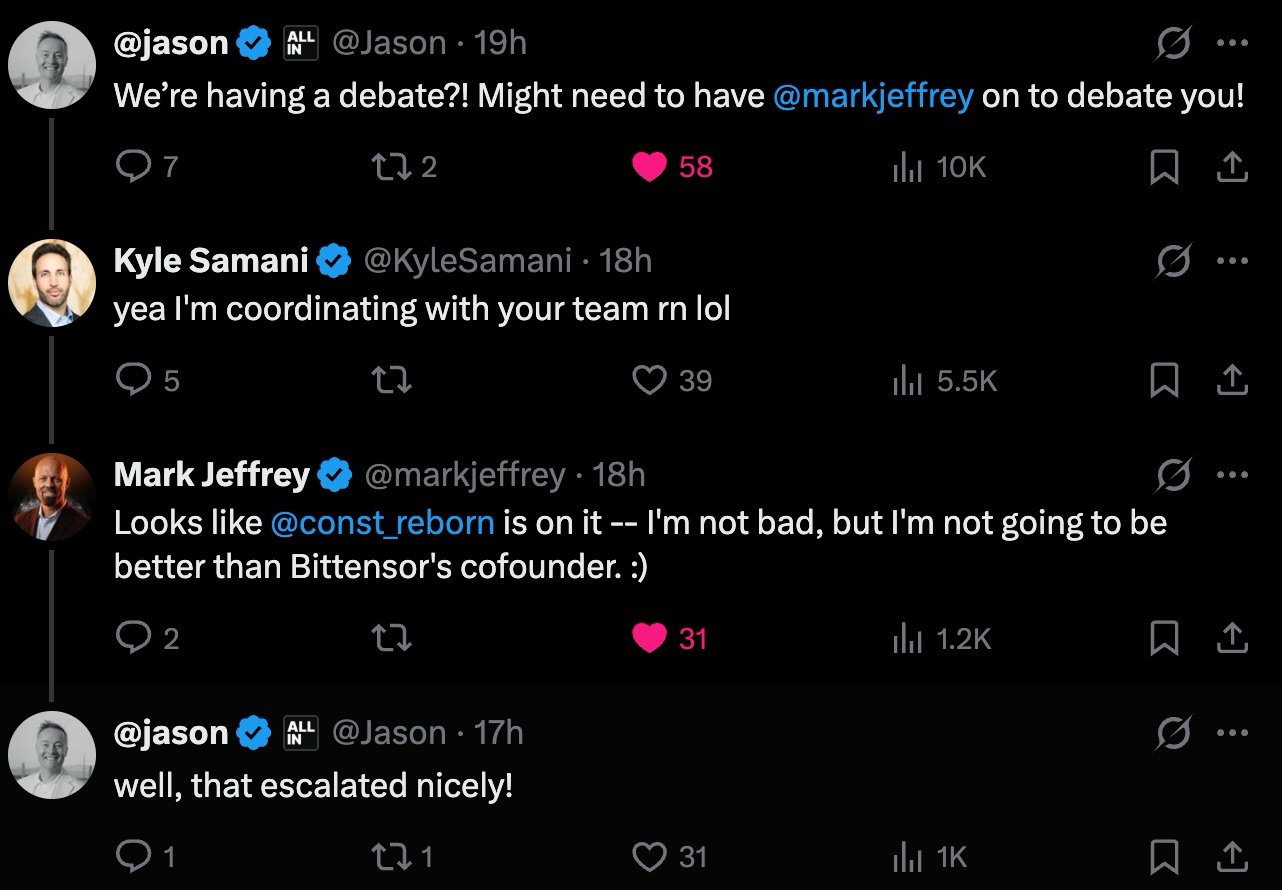Open more options menu on Mark Jeffrey's tweet

[x=1232, y=475]
